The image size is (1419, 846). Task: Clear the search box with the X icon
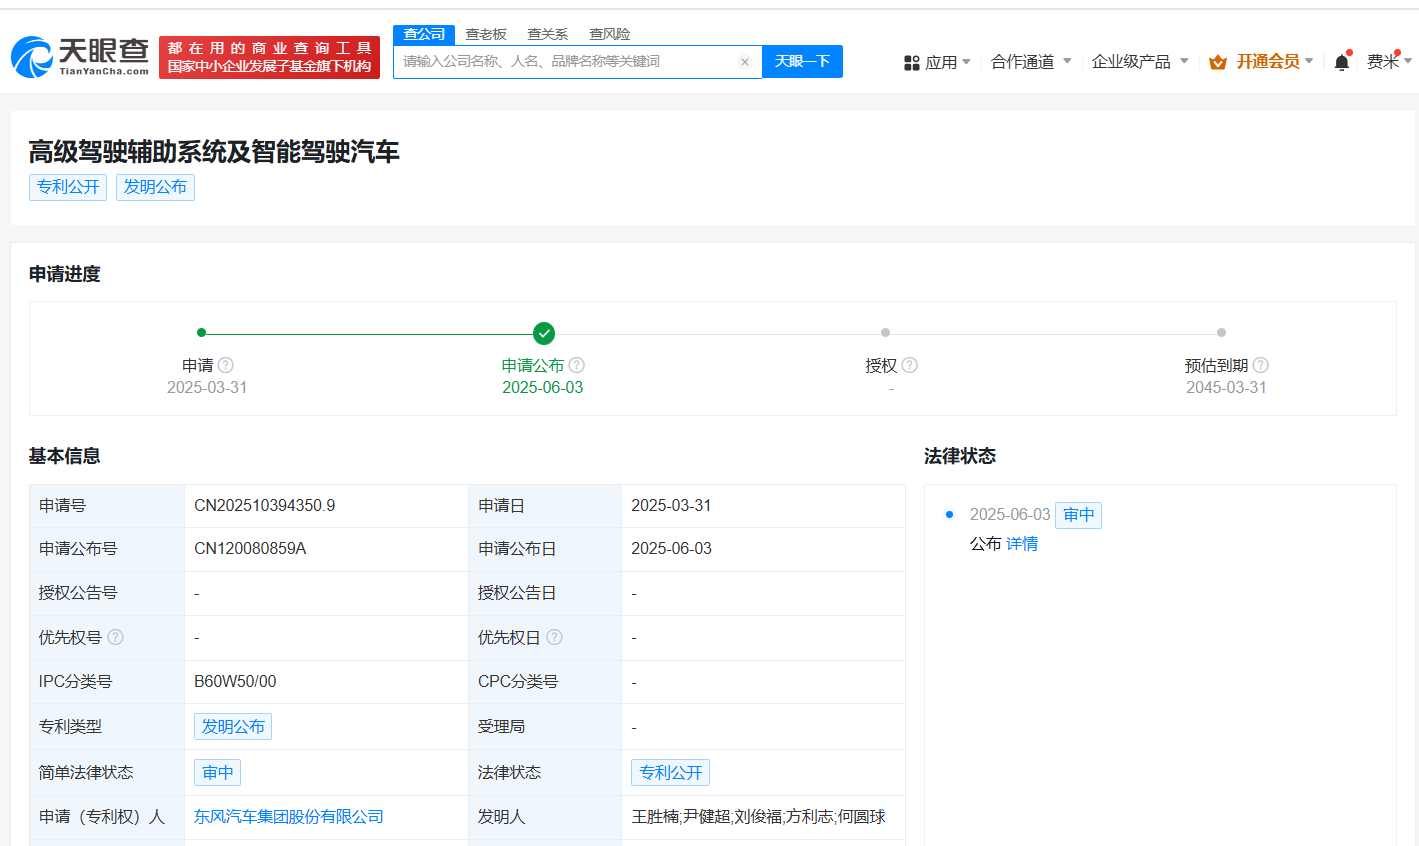click(744, 62)
